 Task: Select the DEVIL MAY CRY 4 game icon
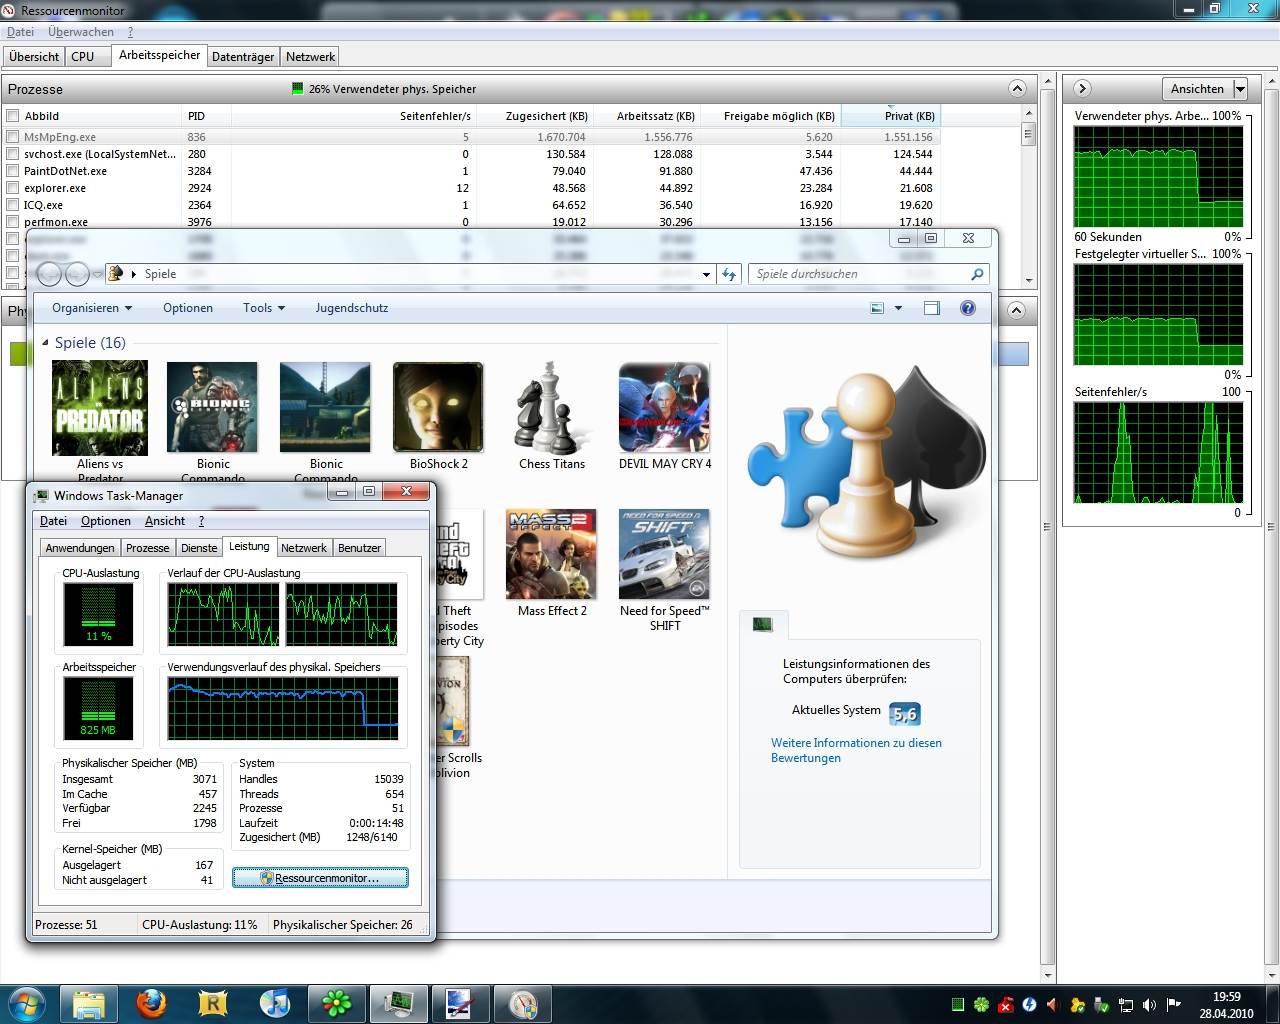(x=664, y=407)
